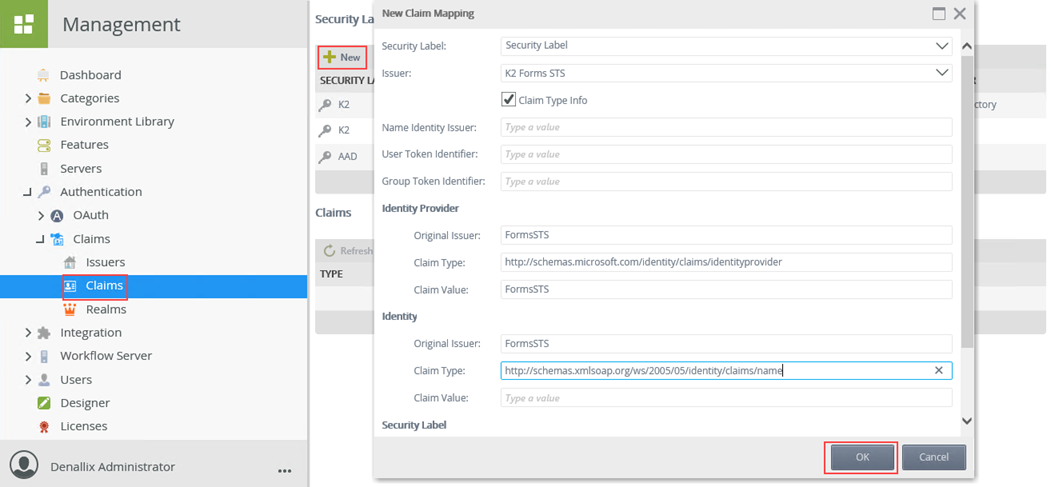The height and width of the screenshot is (487, 1051).
Task: Click the Issuers house icon
Action: pyautogui.click(x=70, y=263)
